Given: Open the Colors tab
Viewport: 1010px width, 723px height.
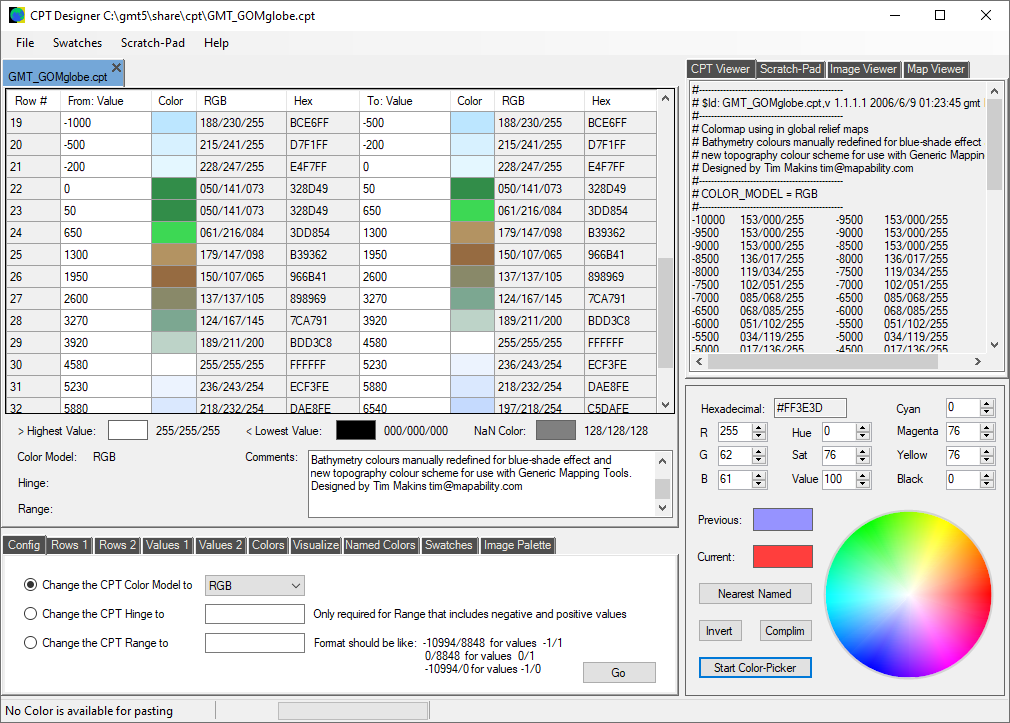Looking at the screenshot, I should point(268,545).
